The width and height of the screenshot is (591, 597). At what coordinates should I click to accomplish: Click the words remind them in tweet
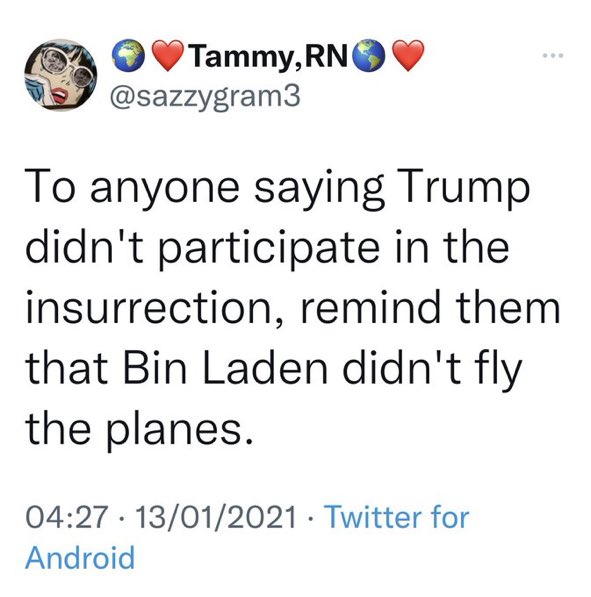pos(430,307)
